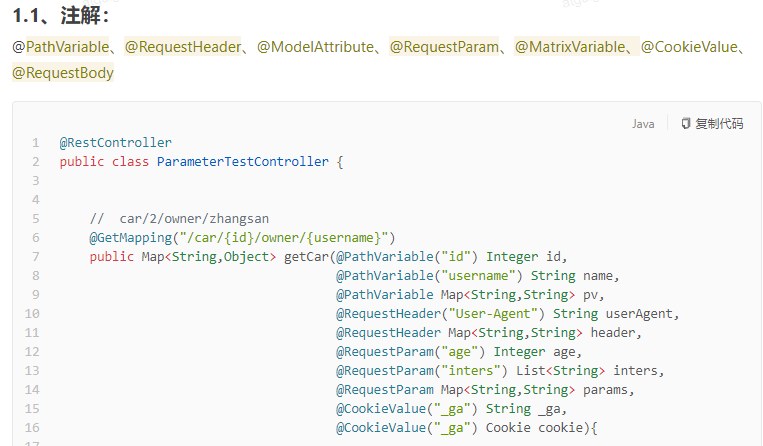The width and height of the screenshot is (763, 446).
Task: Click the copy code icon
Action: [686, 124]
